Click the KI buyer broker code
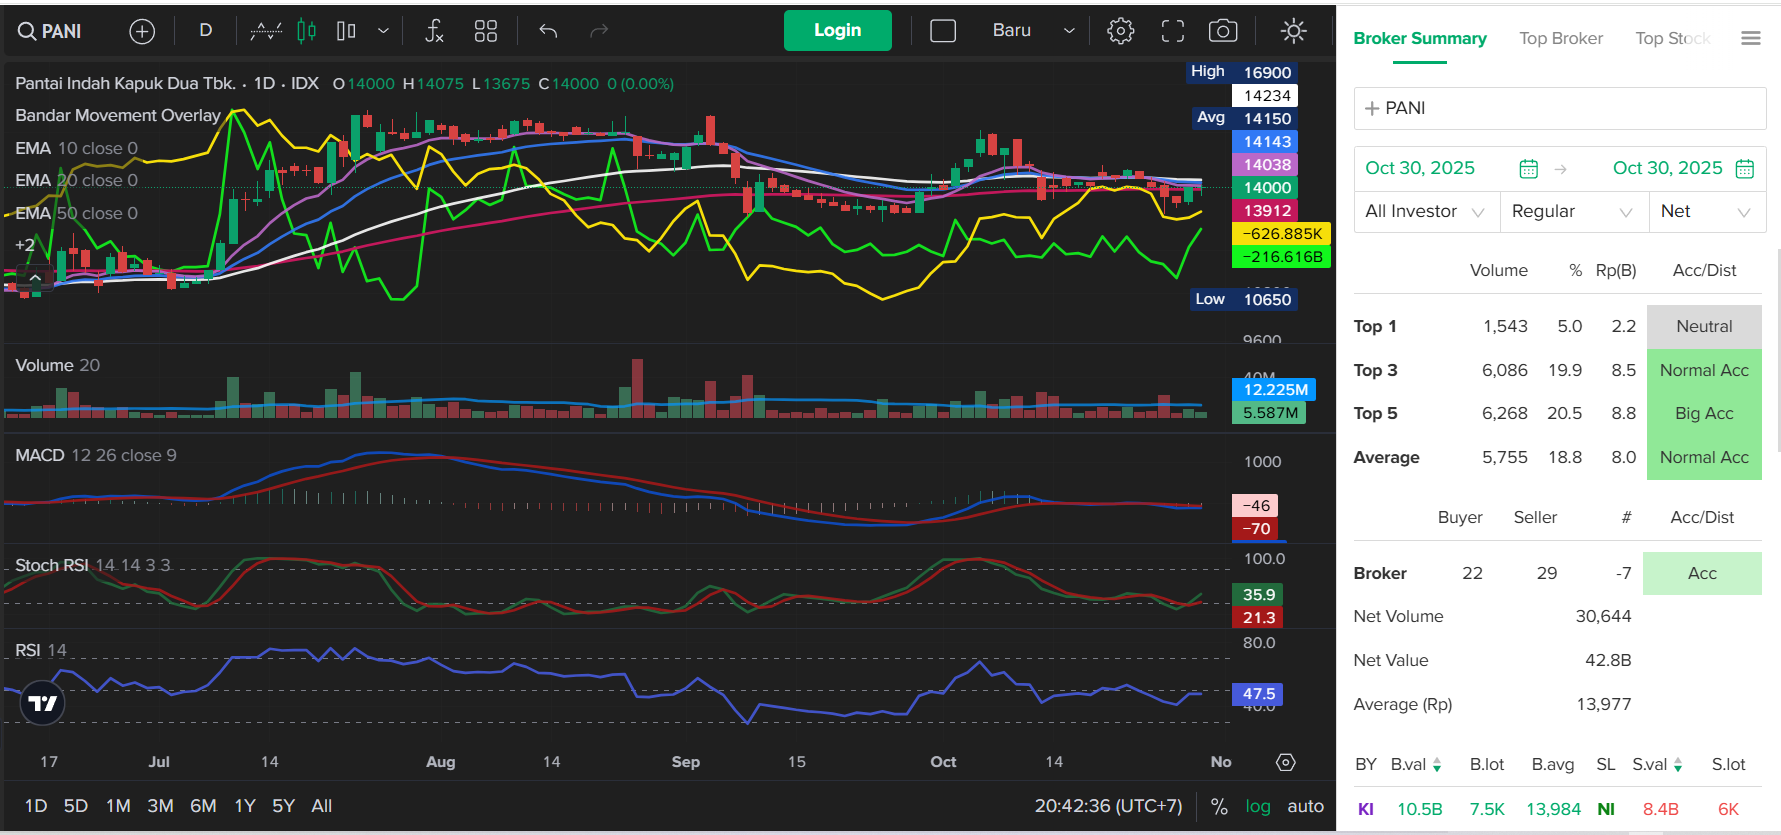The width and height of the screenshot is (1781, 835). [1365, 809]
